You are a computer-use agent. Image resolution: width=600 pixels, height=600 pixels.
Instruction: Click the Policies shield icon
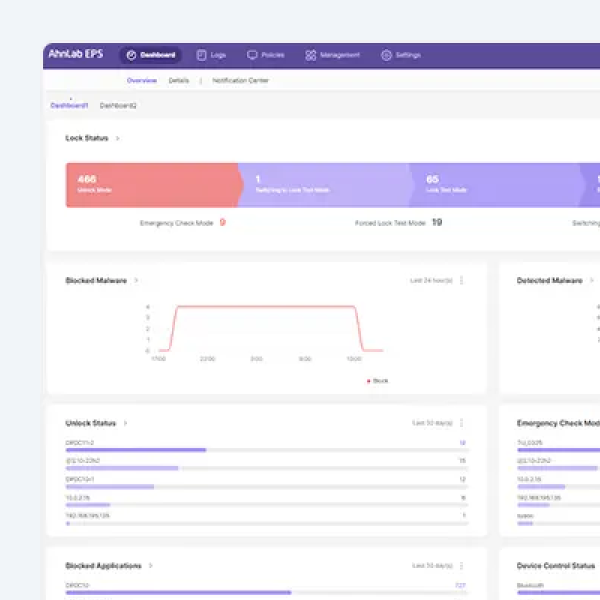[252, 55]
